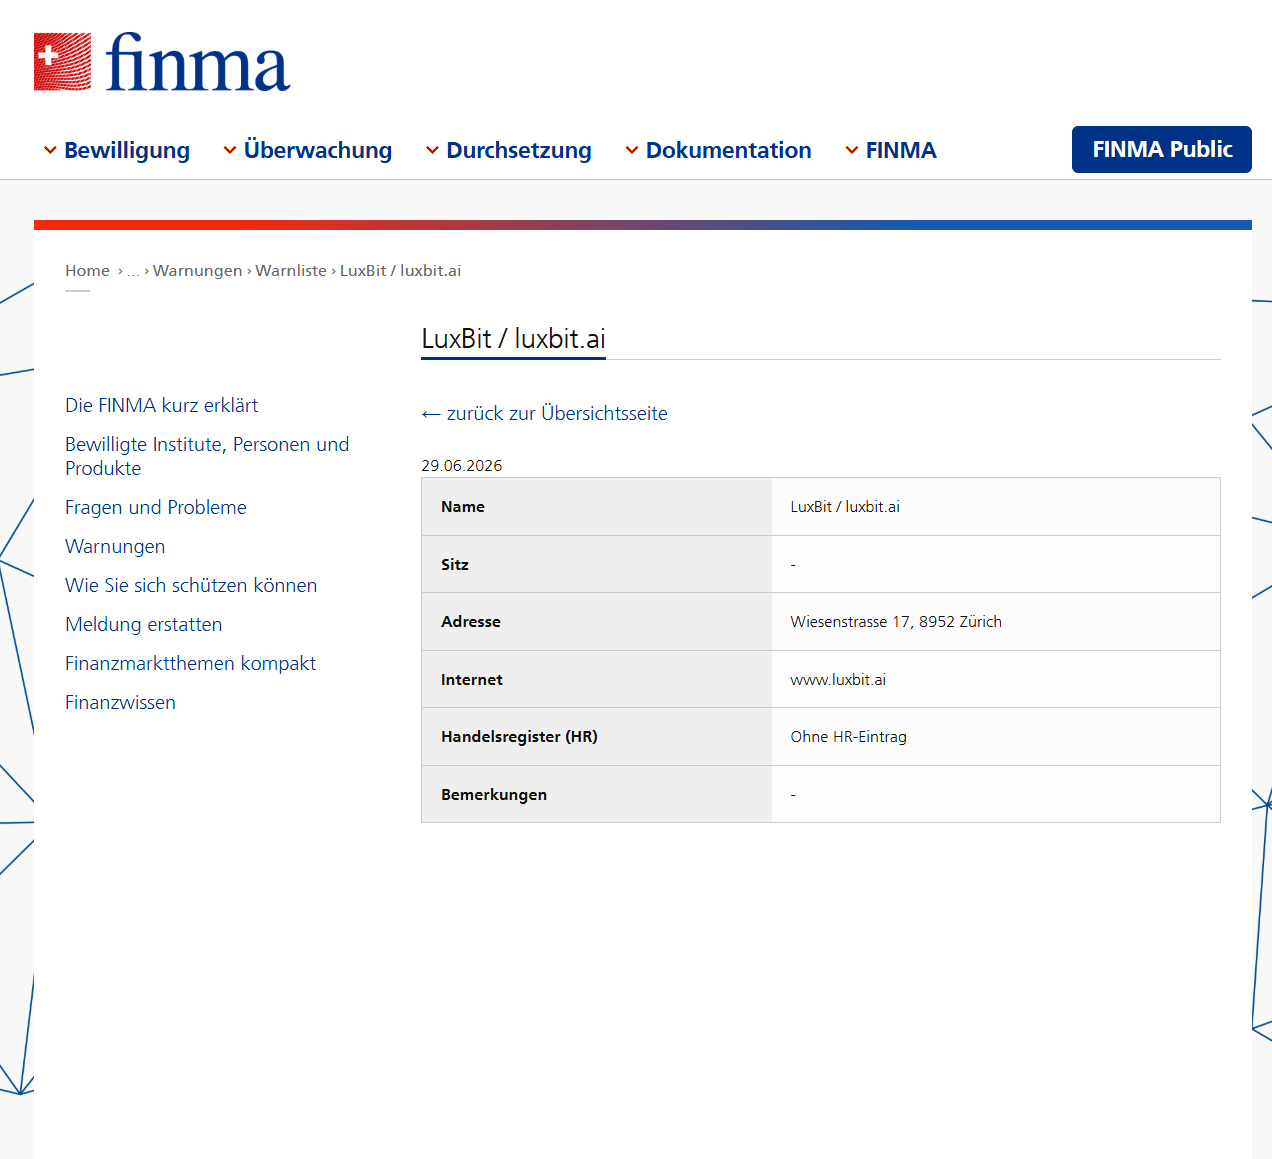The width and height of the screenshot is (1272, 1159).
Task: Open the FINMA menu item
Action: (x=901, y=150)
